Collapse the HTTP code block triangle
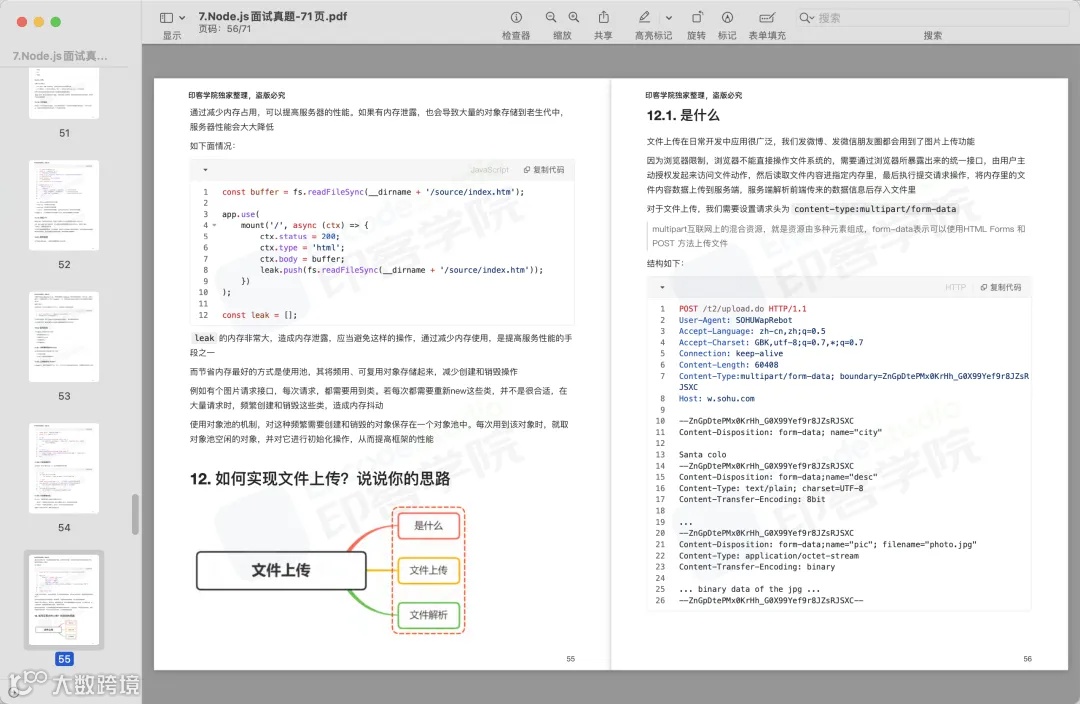Viewport: 1080px width, 704px height. [663, 287]
